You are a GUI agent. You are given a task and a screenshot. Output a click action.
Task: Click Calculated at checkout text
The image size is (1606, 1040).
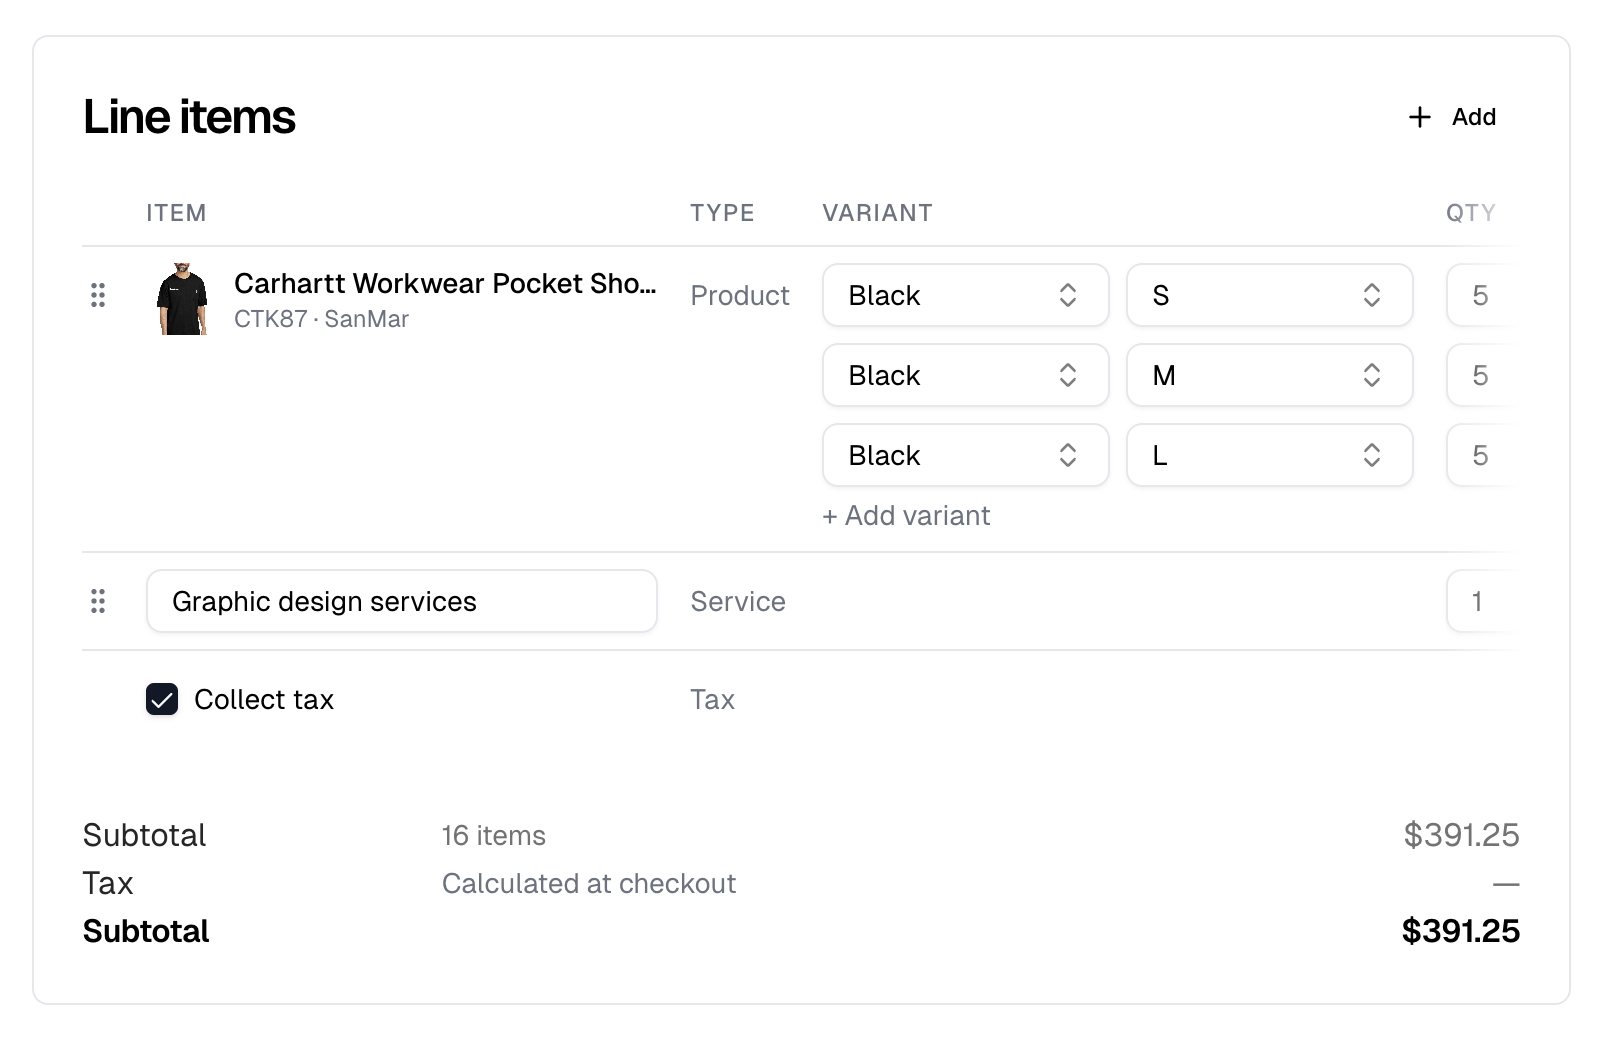589,883
